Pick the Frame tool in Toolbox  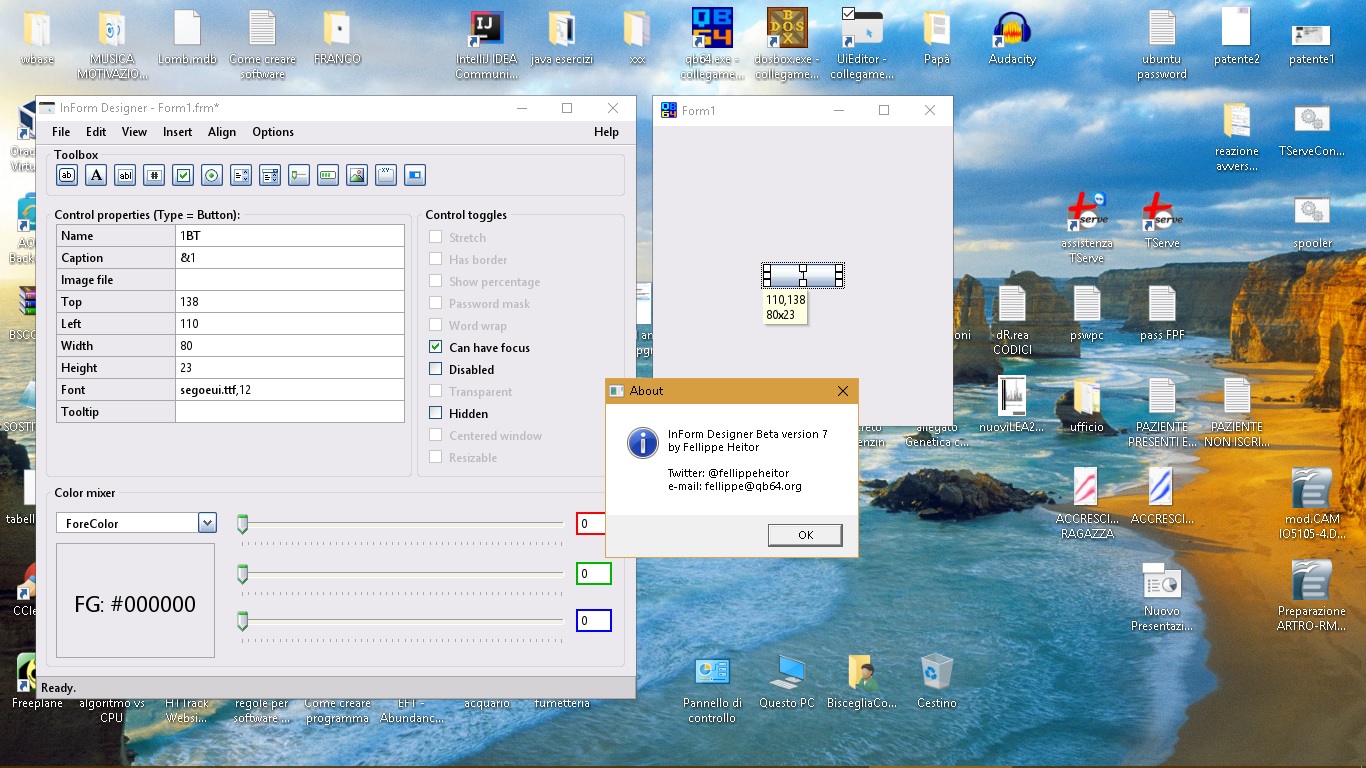point(385,176)
